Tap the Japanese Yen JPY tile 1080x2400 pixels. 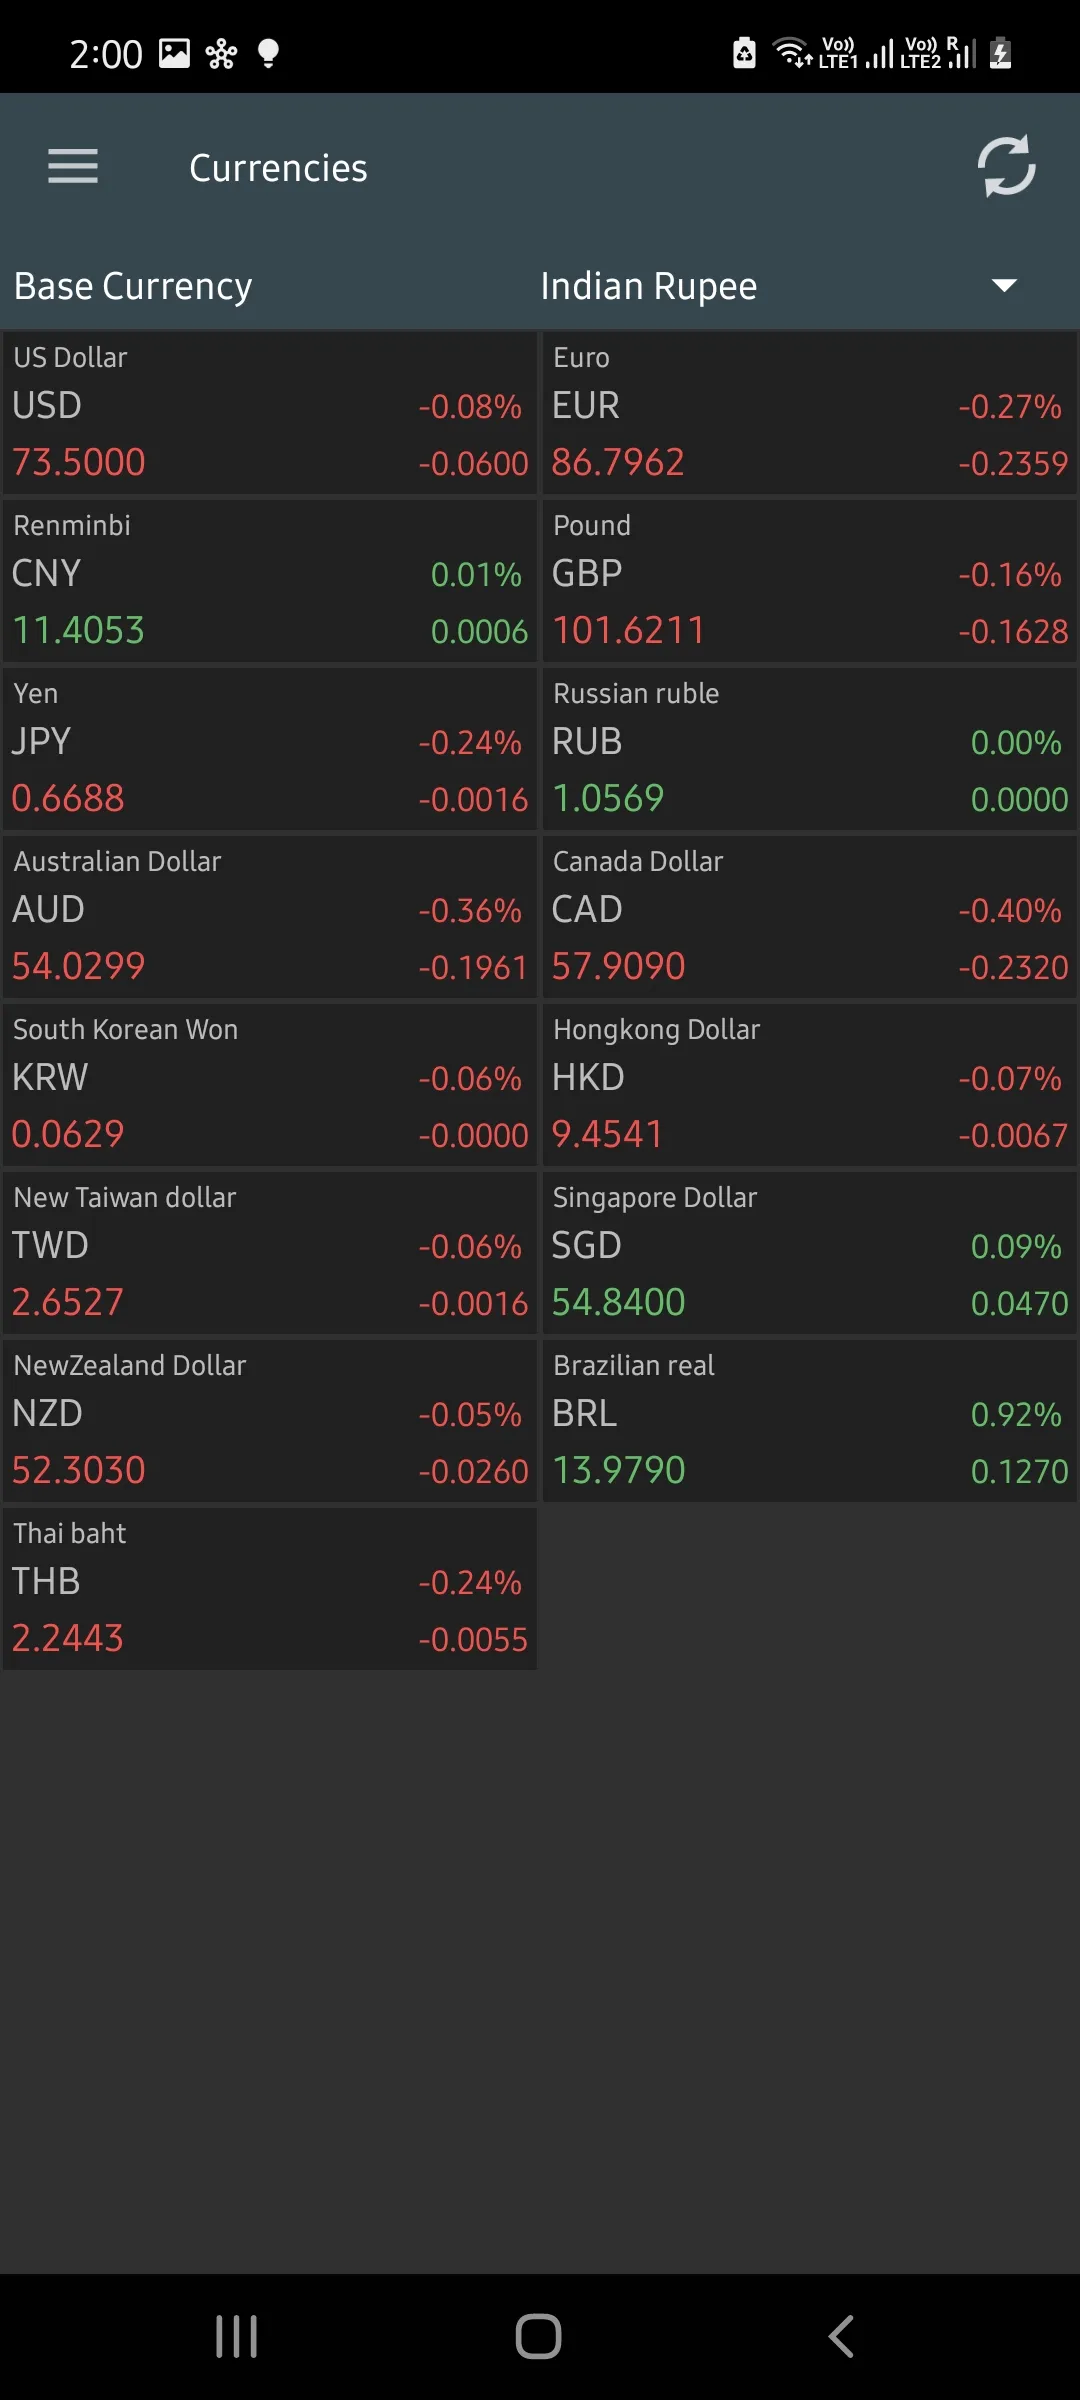[x=268, y=748]
